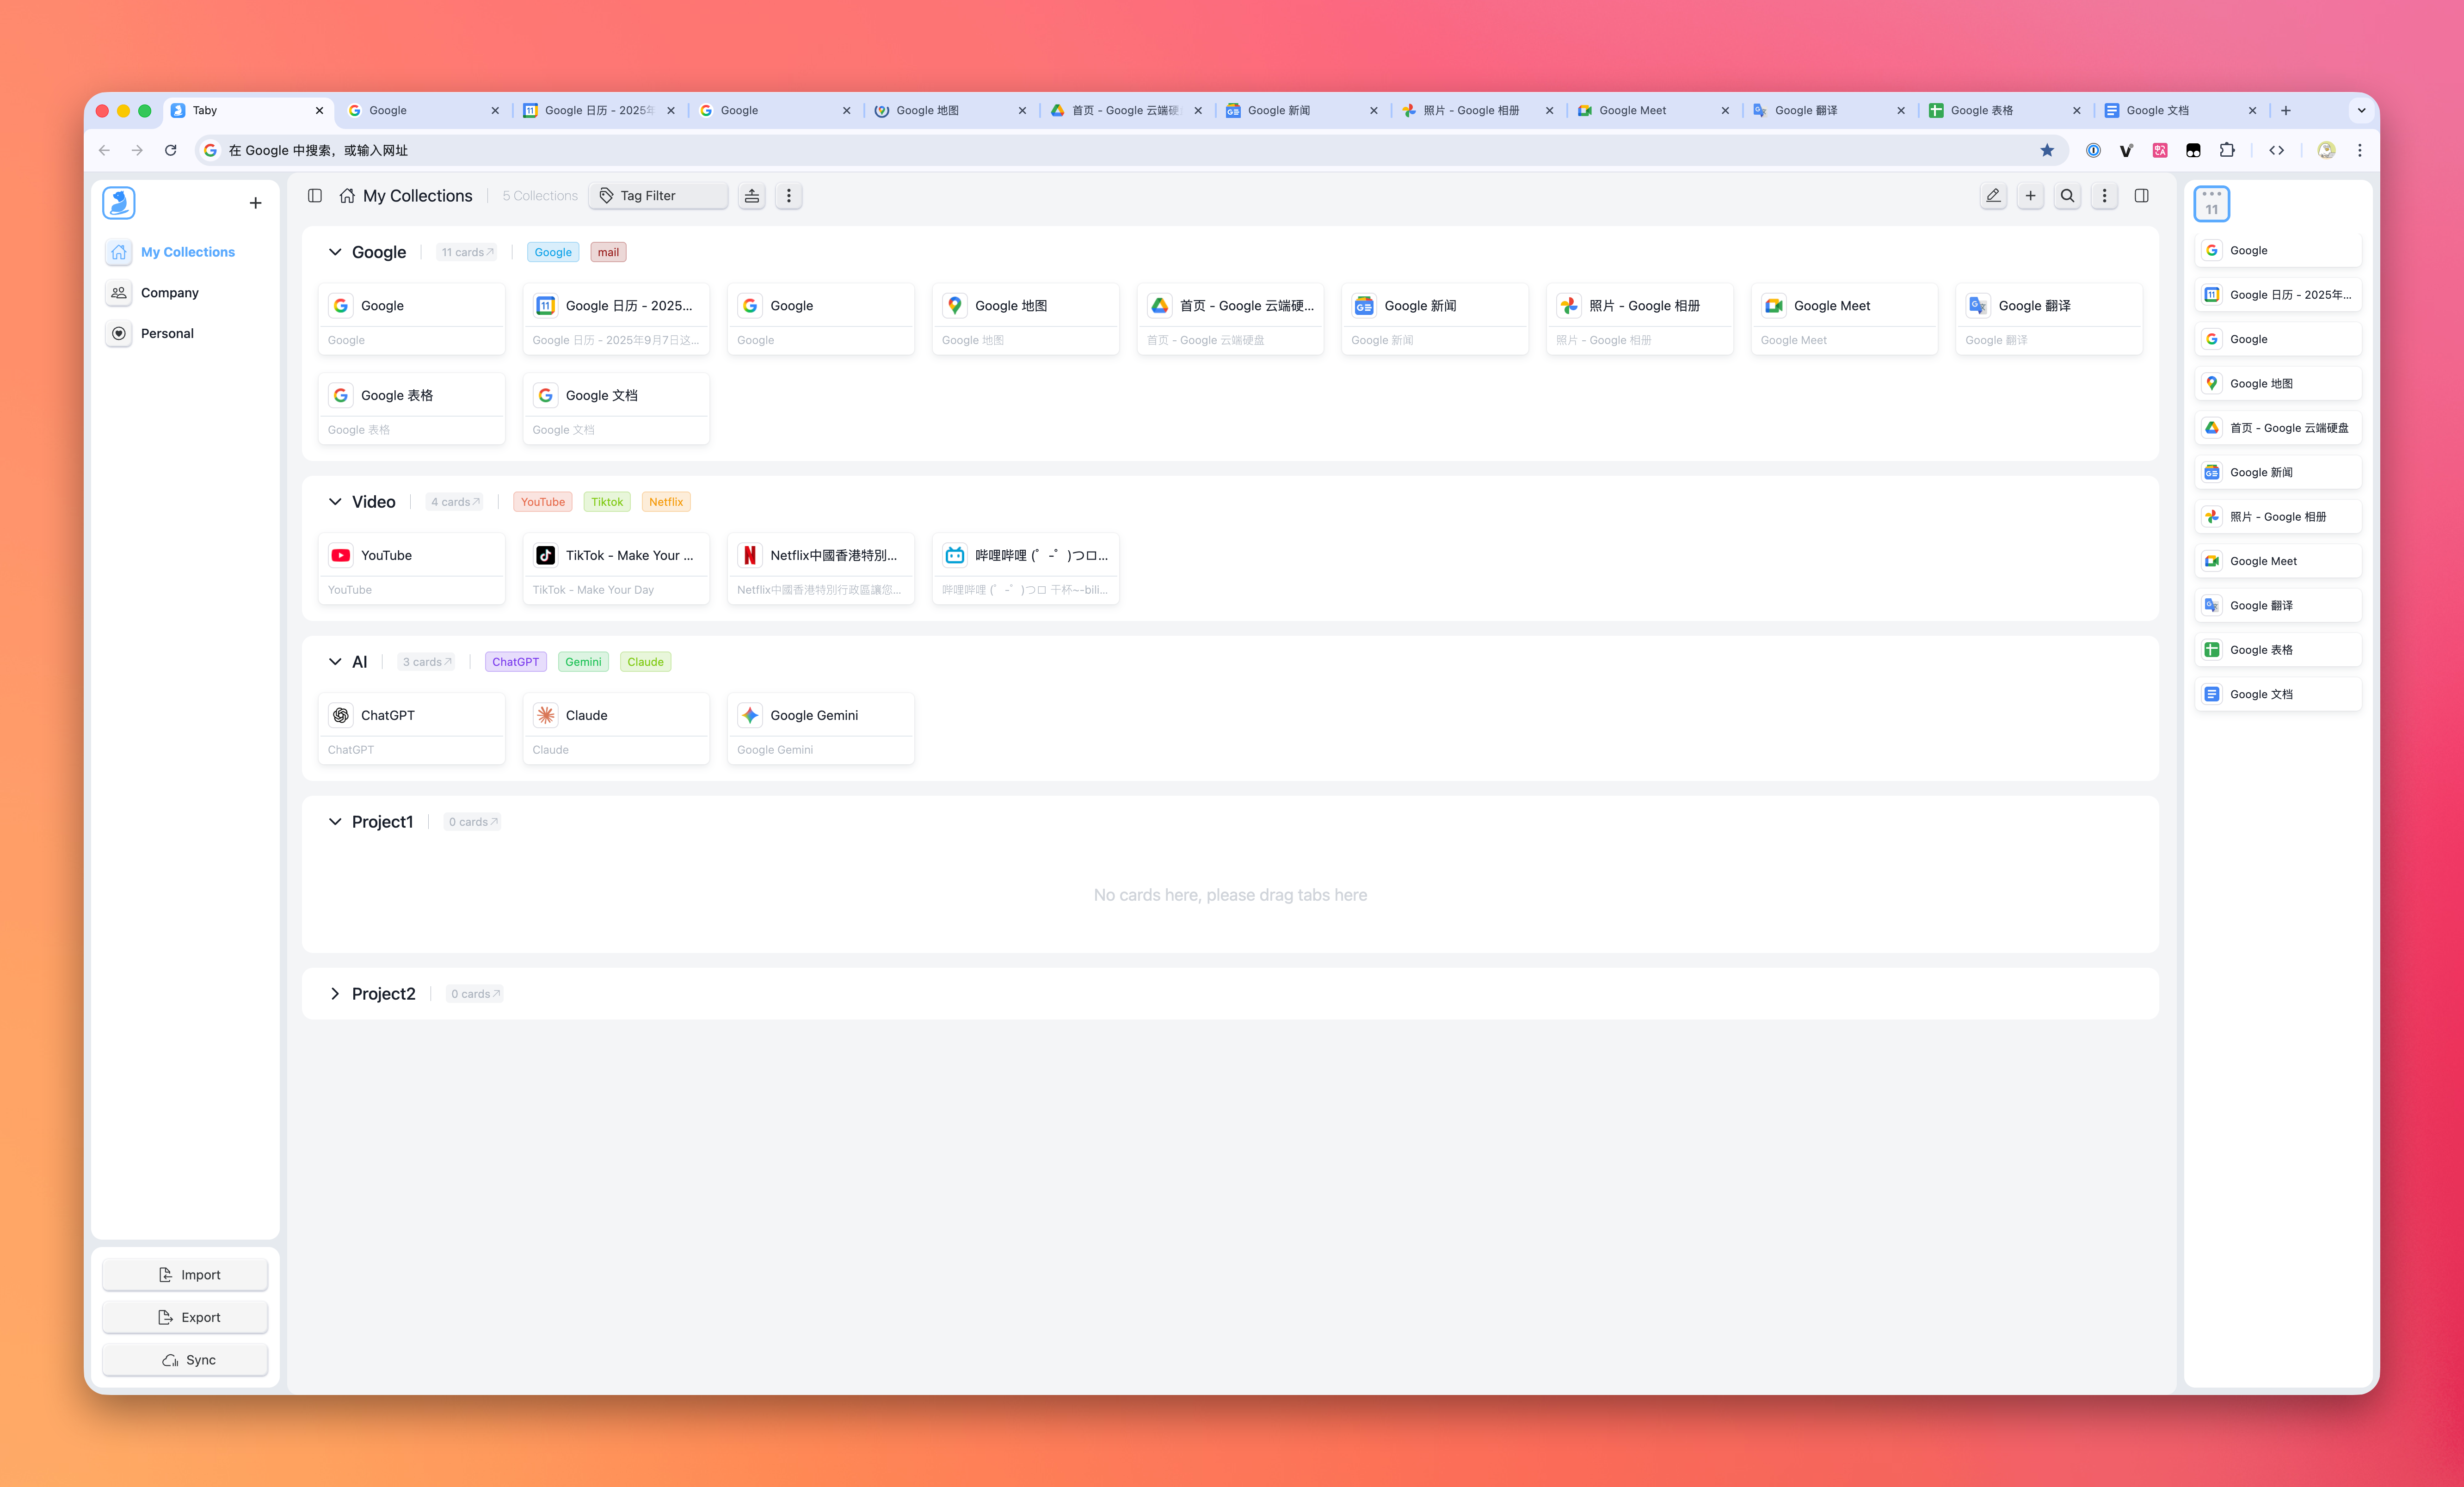
Task: Click the 1Password extension icon
Action: tap(2093, 150)
